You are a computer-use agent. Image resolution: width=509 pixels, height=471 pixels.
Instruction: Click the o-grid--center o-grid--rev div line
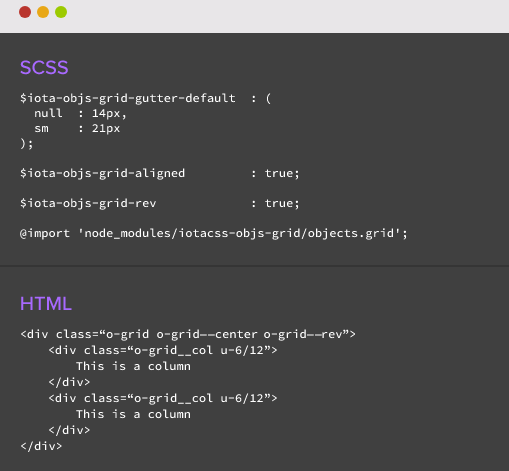[188, 334]
